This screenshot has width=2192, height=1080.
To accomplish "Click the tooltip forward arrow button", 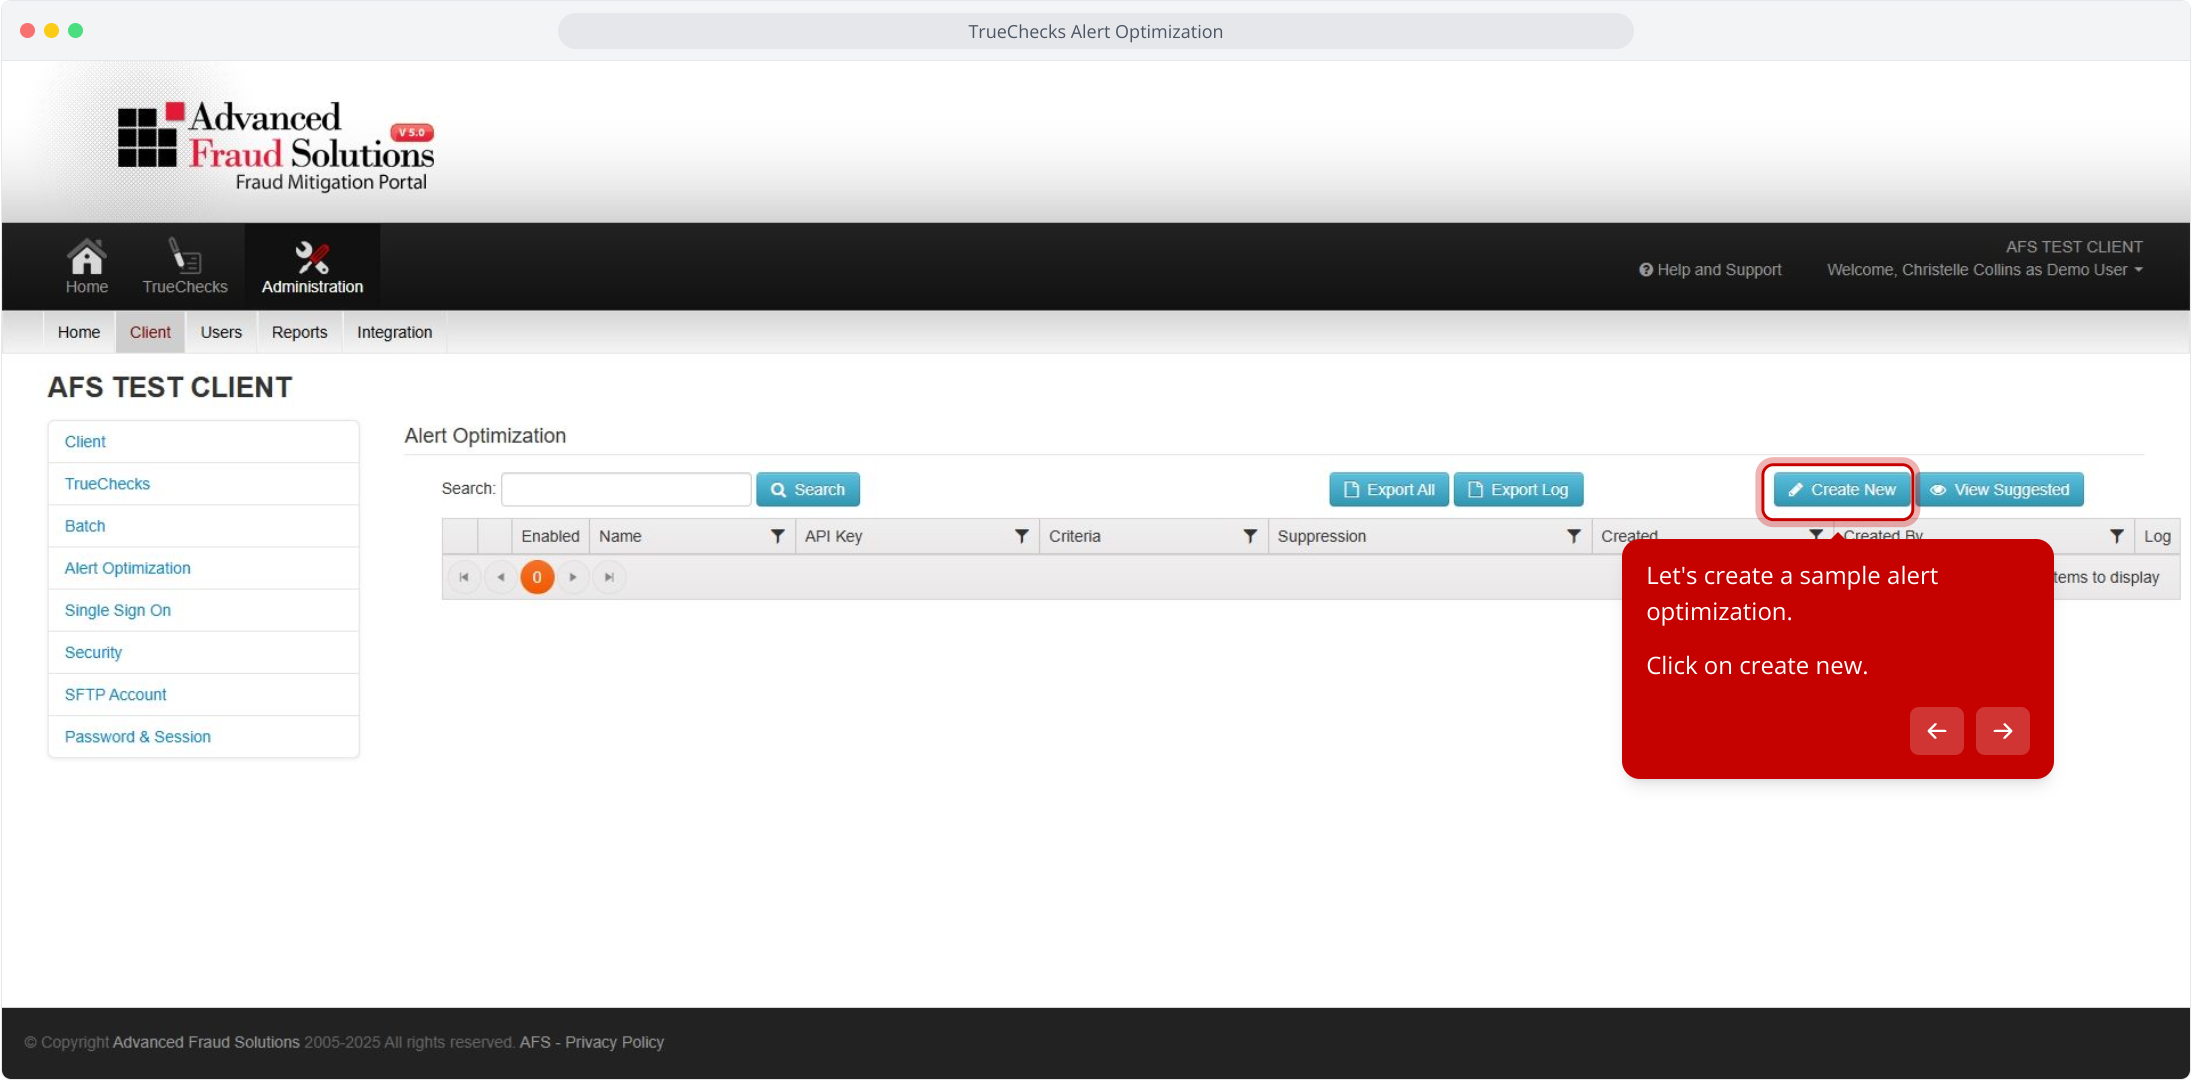I will (x=2002, y=731).
